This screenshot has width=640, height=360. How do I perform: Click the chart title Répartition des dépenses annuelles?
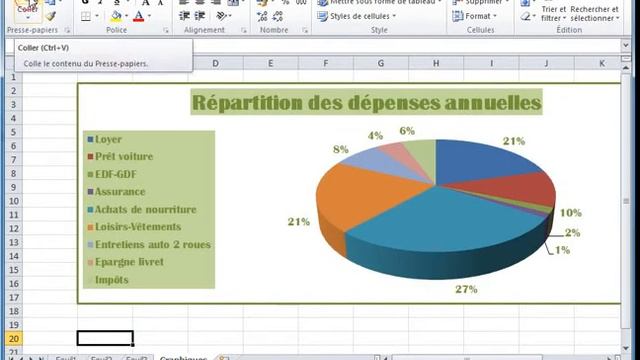367,102
